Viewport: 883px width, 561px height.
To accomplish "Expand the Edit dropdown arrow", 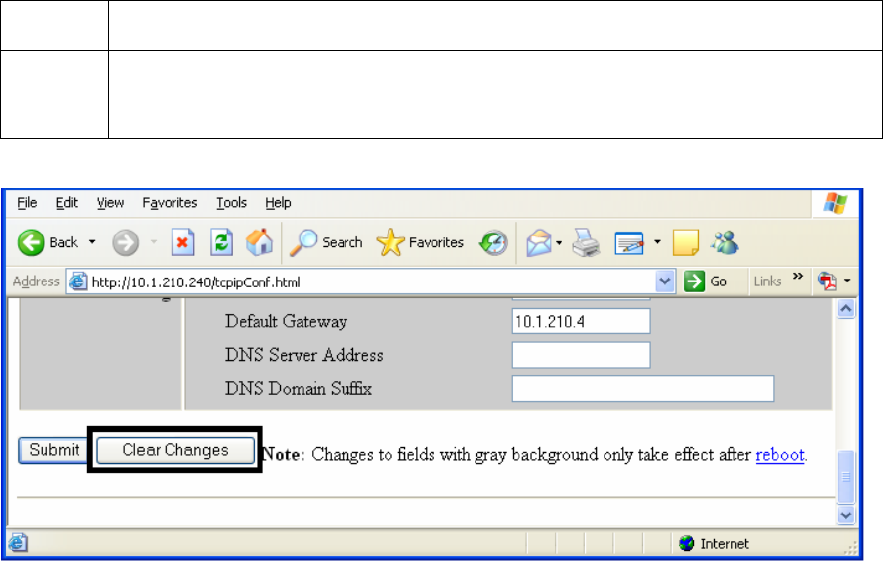I will click(x=657, y=242).
